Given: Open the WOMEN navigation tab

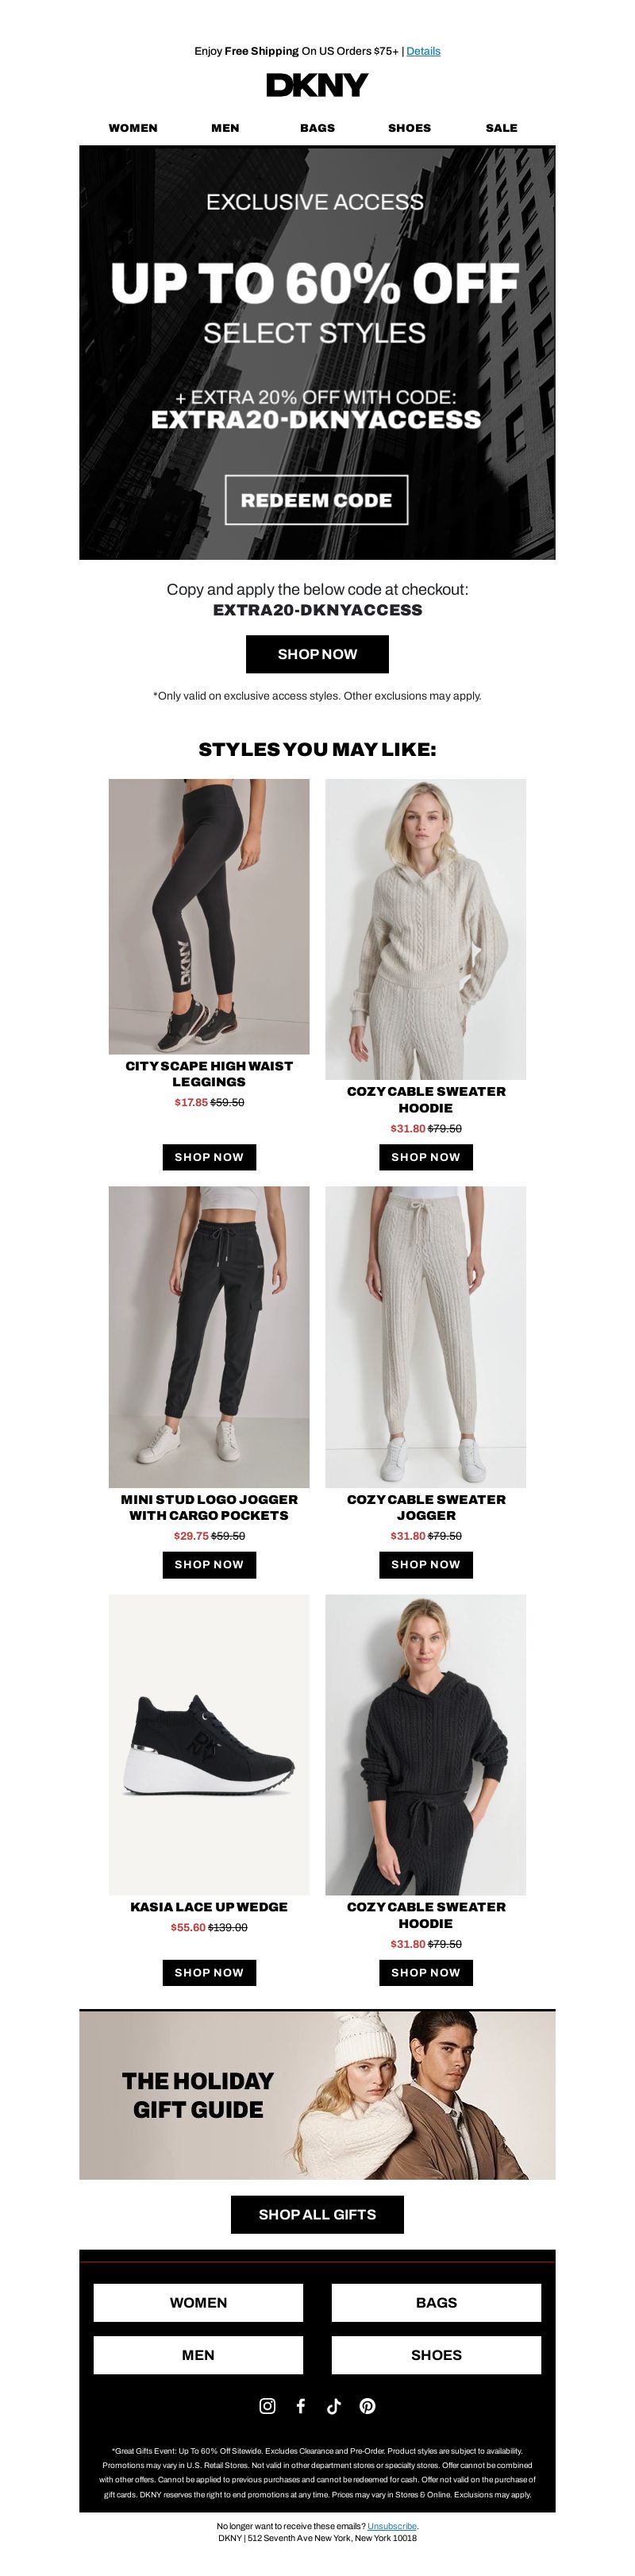Looking at the screenshot, I should (133, 128).
